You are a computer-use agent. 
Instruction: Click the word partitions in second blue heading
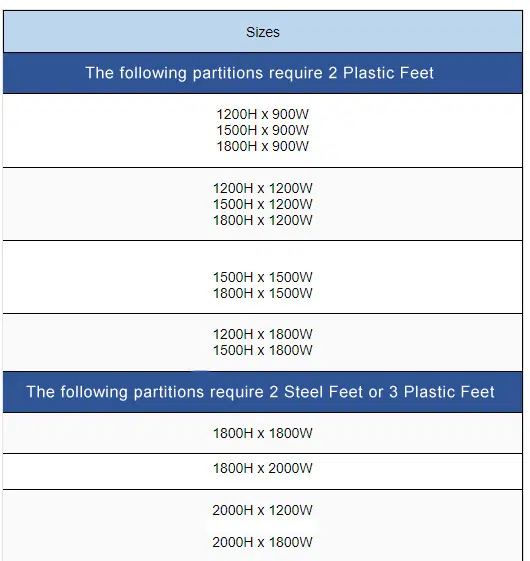pos(169,392)
